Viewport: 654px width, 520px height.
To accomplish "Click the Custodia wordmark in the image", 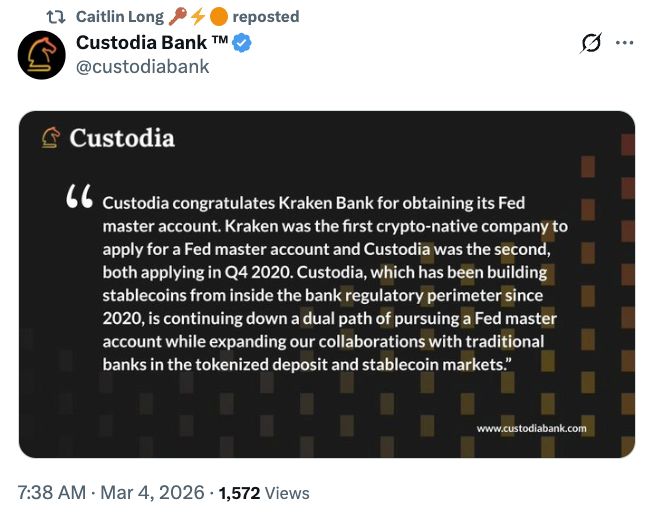I will click(x=122, y=137).
